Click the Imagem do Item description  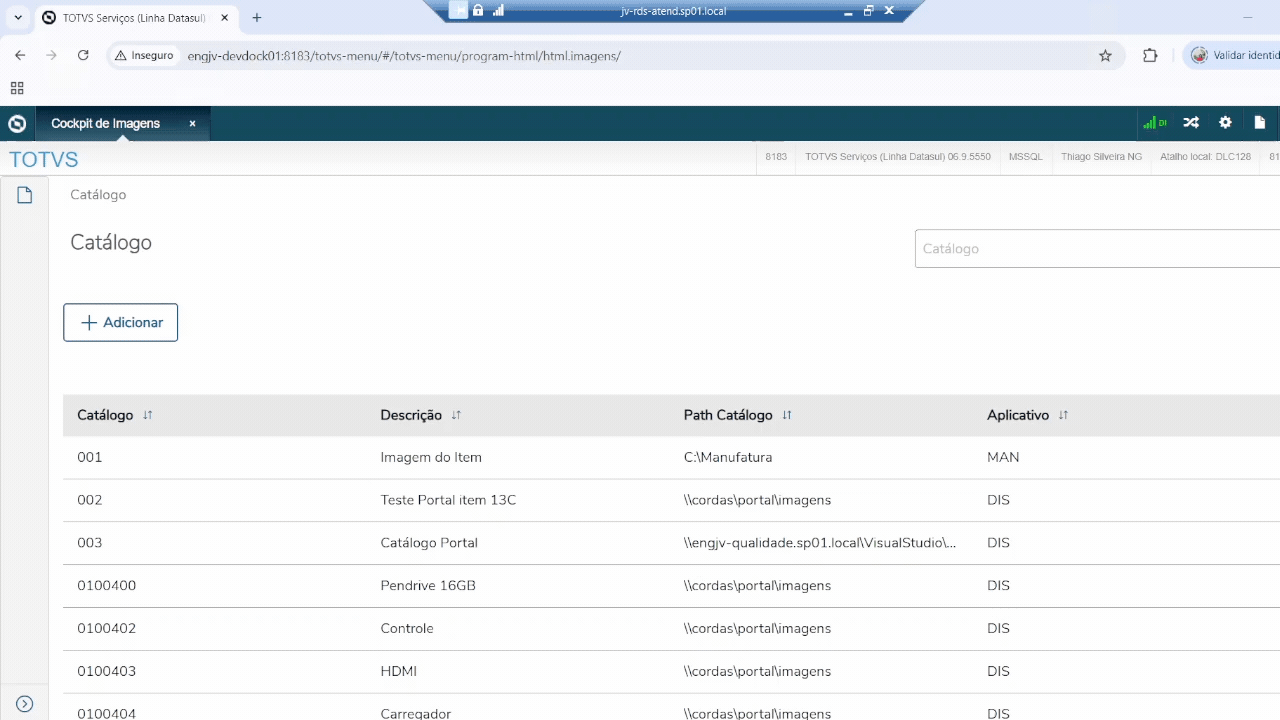[431, 457]
